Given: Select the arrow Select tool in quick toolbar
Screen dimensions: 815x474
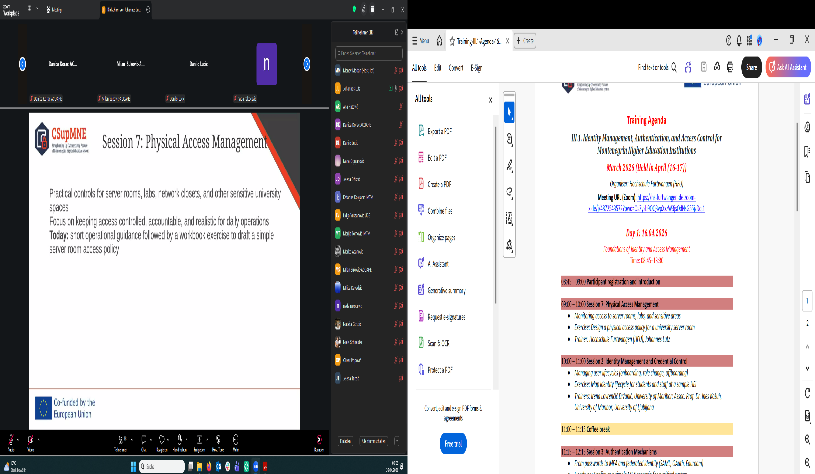Looking at the screenshot, I should [x=509, y=112].
